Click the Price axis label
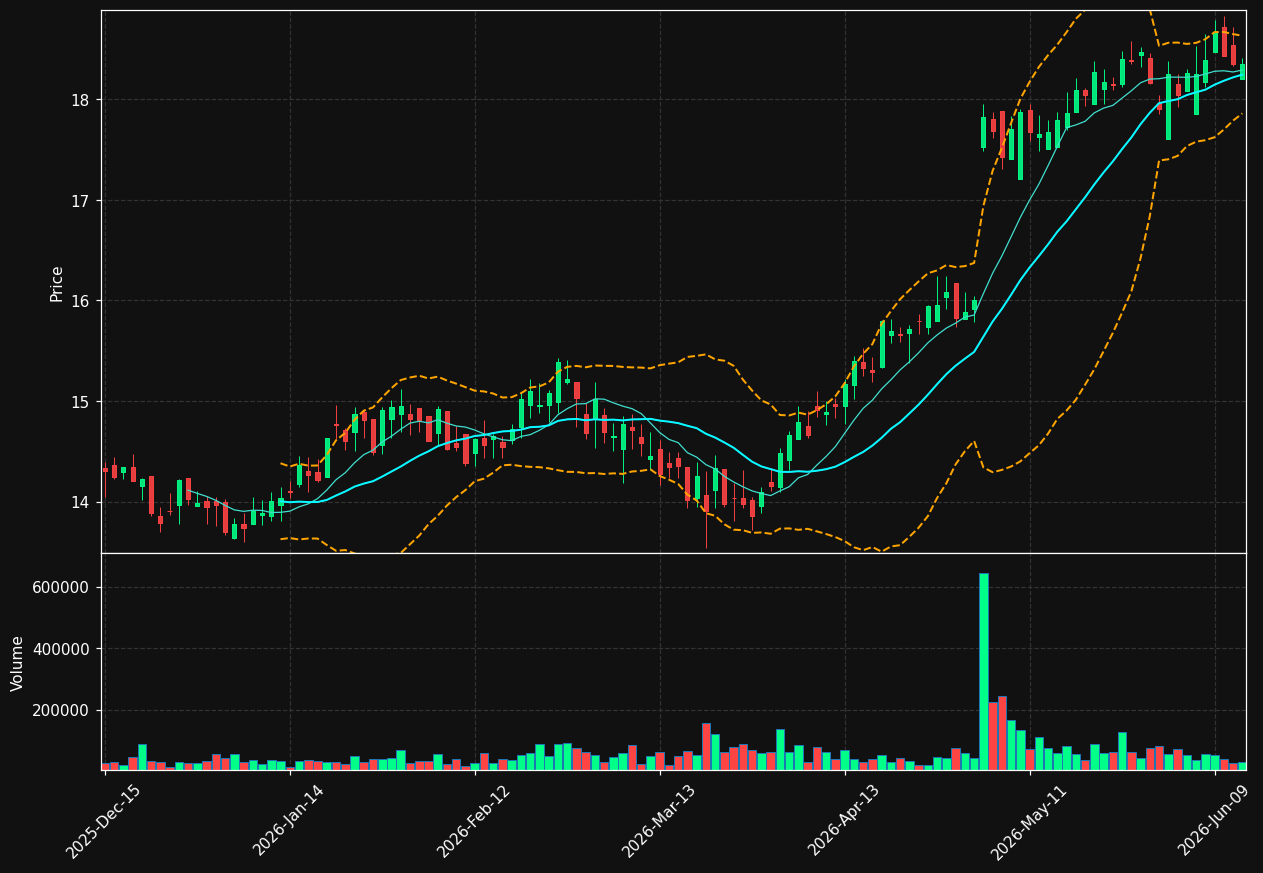Screen dimensions: 1263x873 (x=57, y=283)
